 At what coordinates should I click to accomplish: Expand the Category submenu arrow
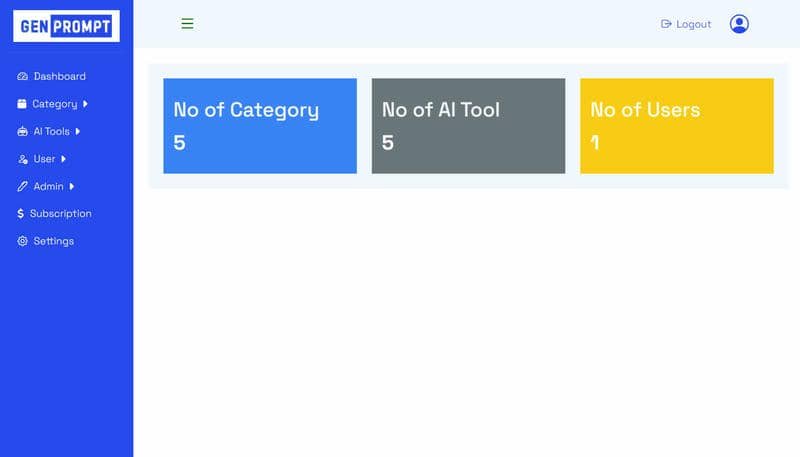[x=85, y=104]
